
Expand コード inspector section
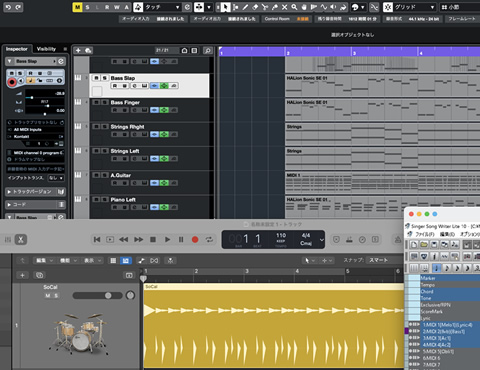coord(36,205)
